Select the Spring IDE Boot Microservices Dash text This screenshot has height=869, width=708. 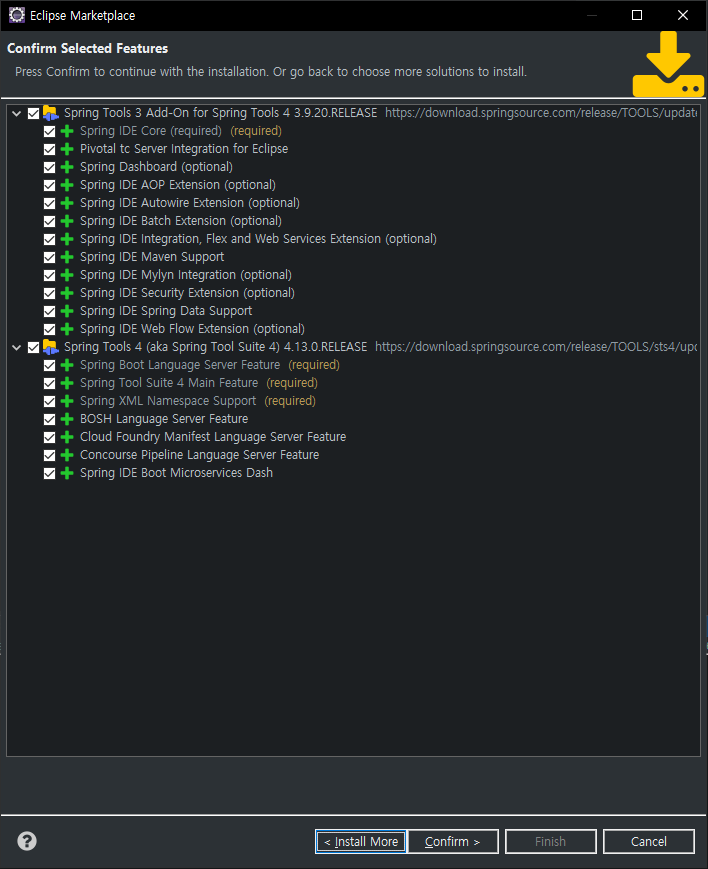coord(176,473)
